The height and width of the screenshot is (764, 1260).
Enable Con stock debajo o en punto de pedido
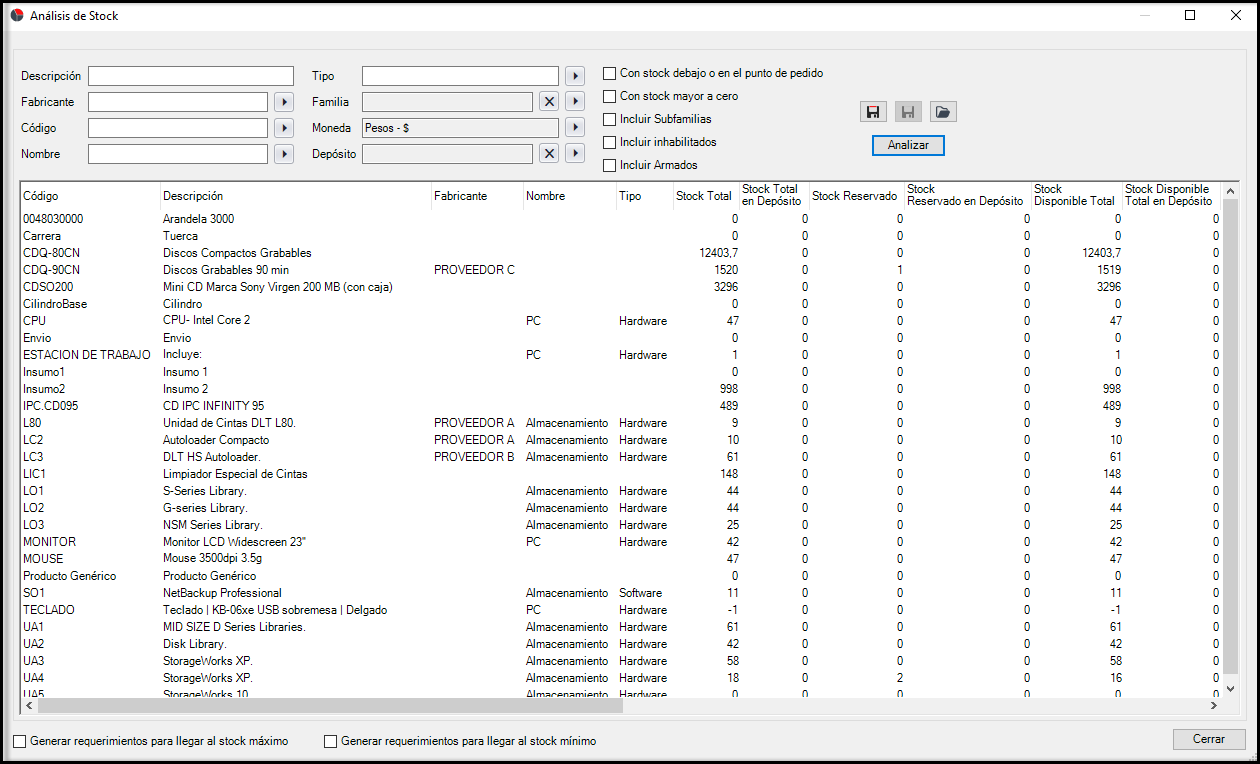(x=609, y=73)
